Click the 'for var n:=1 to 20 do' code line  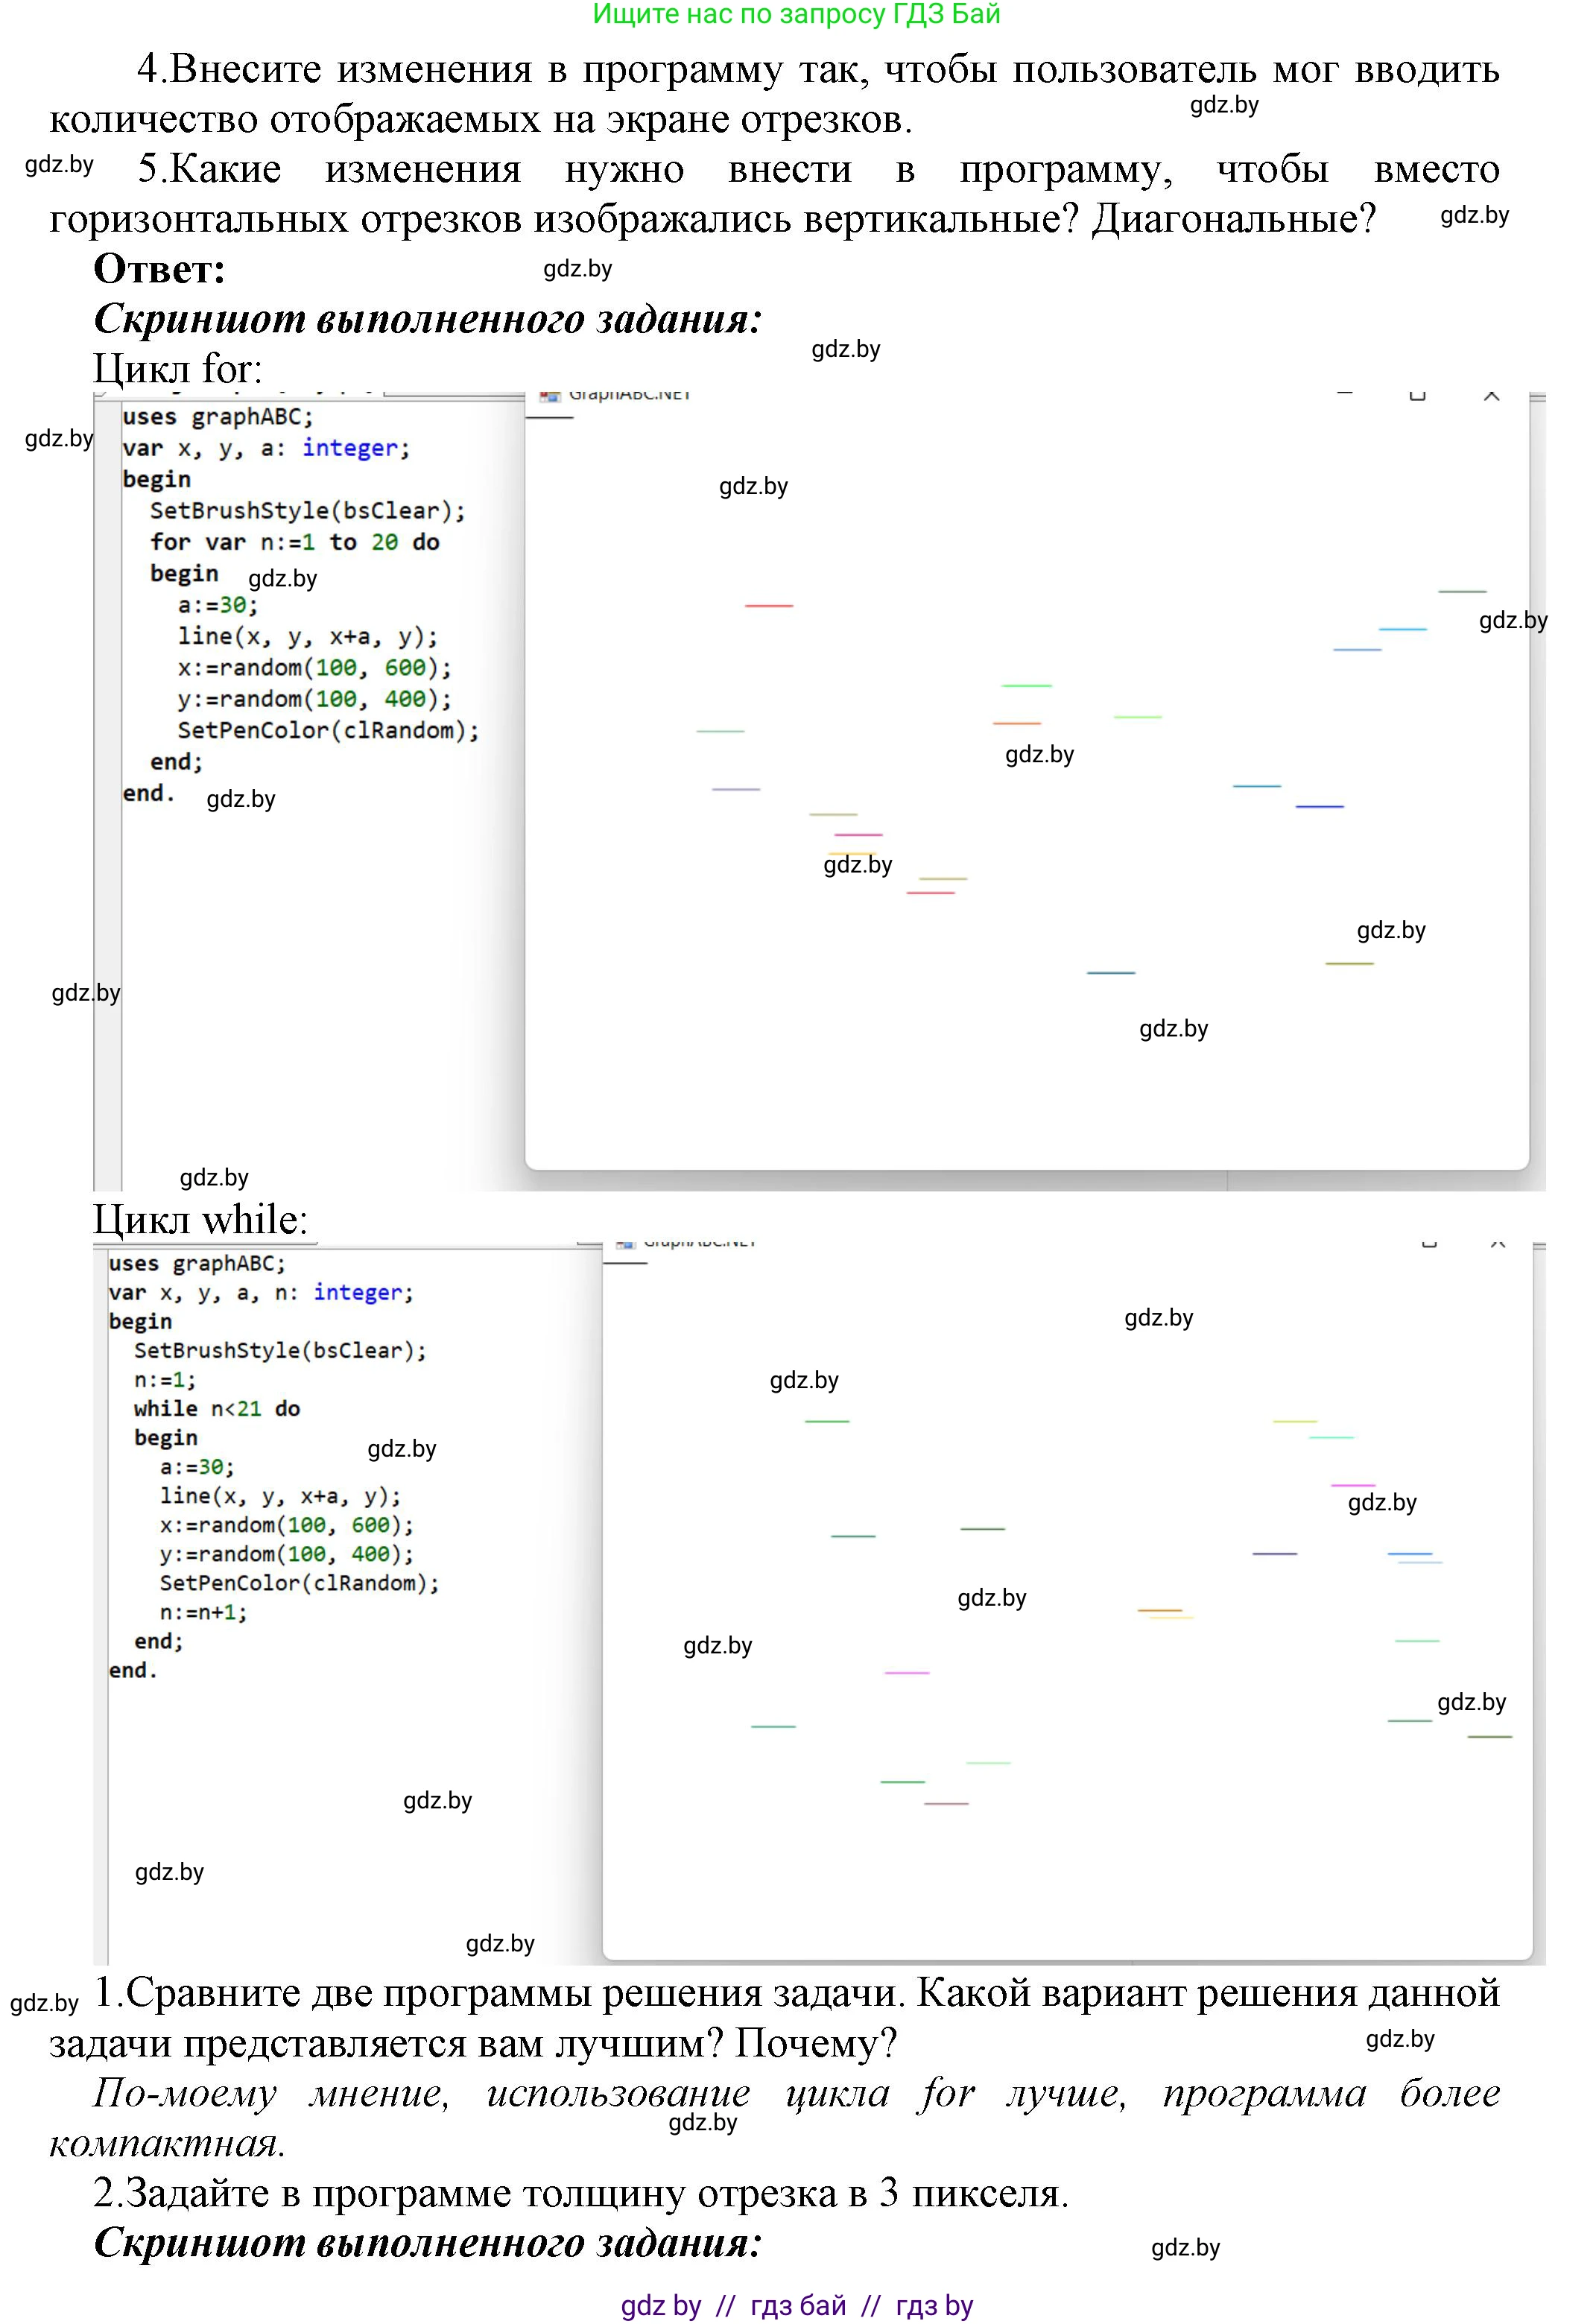click(x=294, y=542)
